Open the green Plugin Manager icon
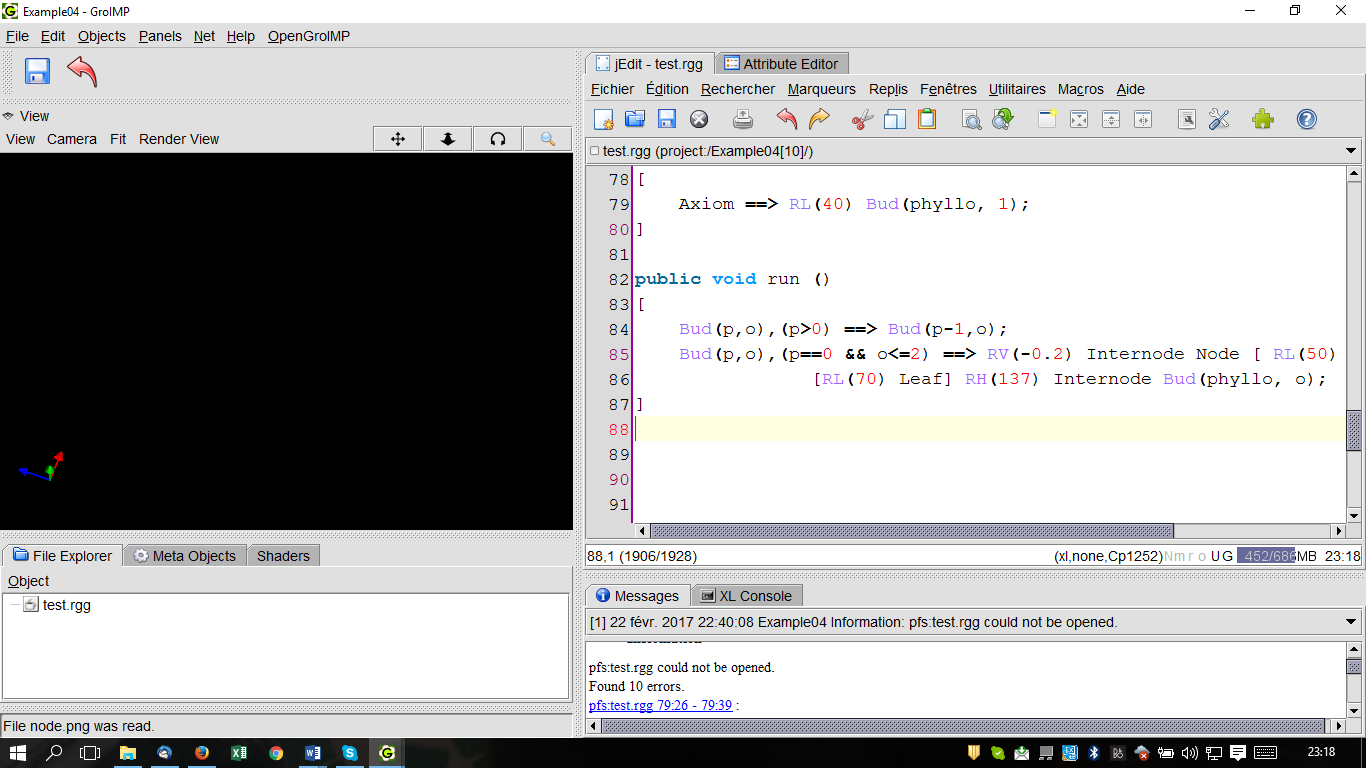 (x=1263, y=119)
